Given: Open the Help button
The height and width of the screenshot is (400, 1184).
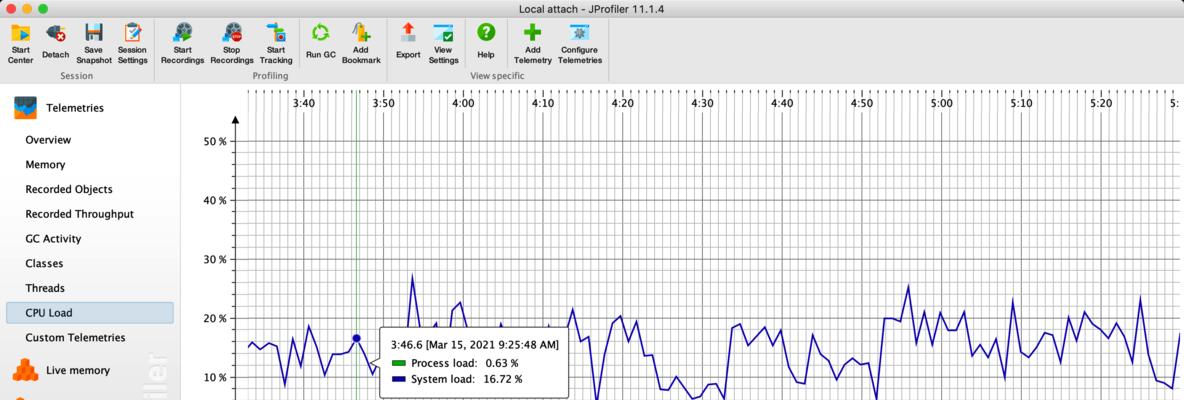Looking at the screenshot, I should (486, 43).
